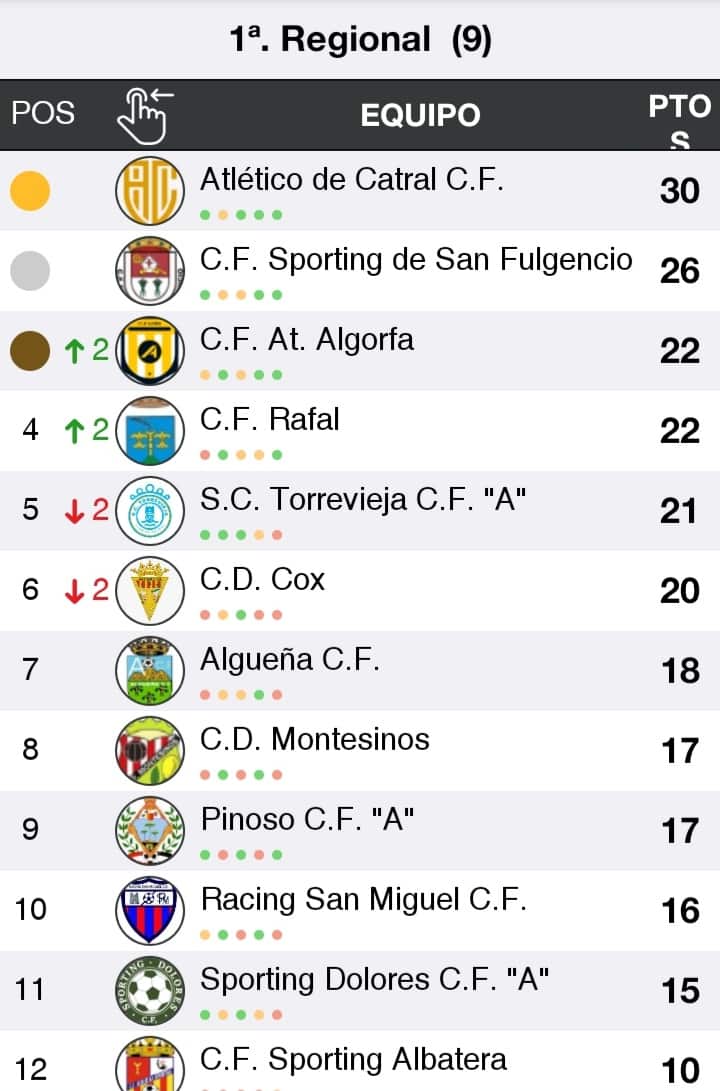Tap the silver second-place position dot
Screen dimensions: 720x1091
tap(30, 270)
